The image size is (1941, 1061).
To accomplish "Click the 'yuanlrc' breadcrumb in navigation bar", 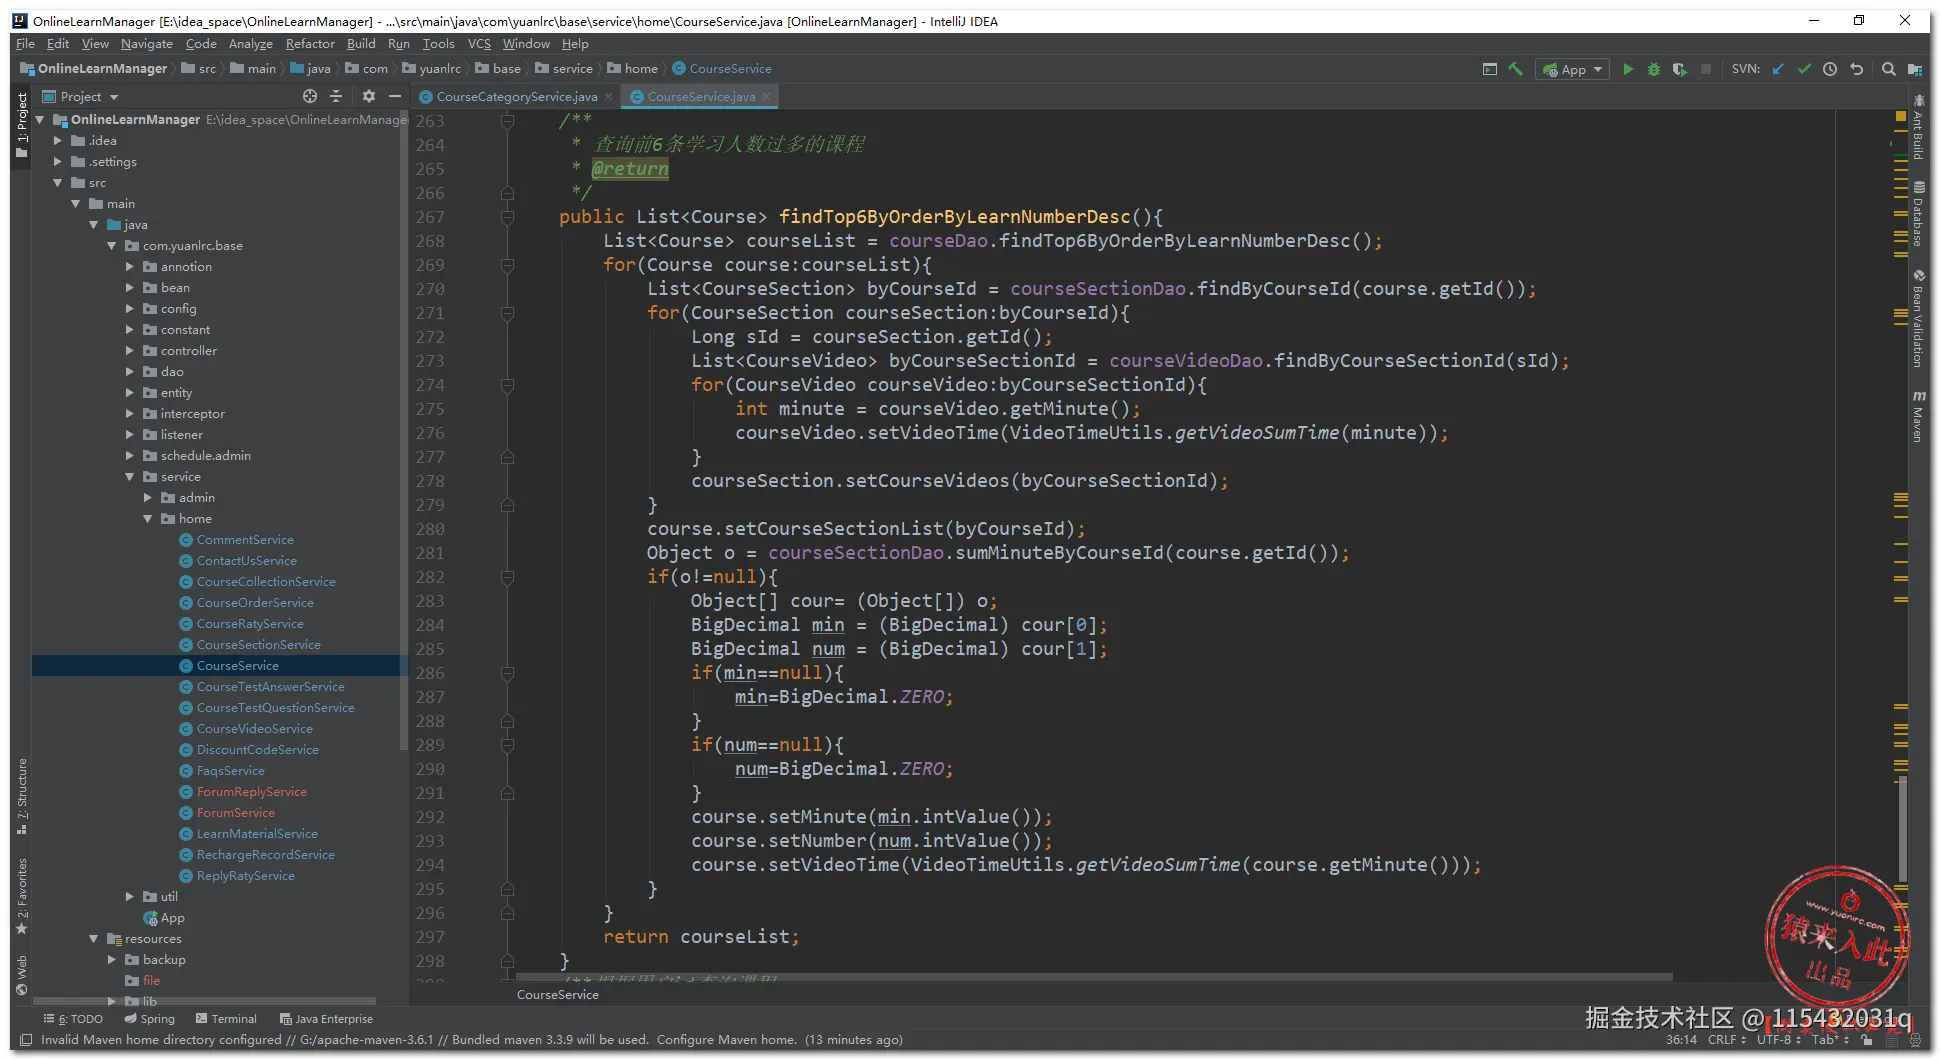I will coord(440,69).
